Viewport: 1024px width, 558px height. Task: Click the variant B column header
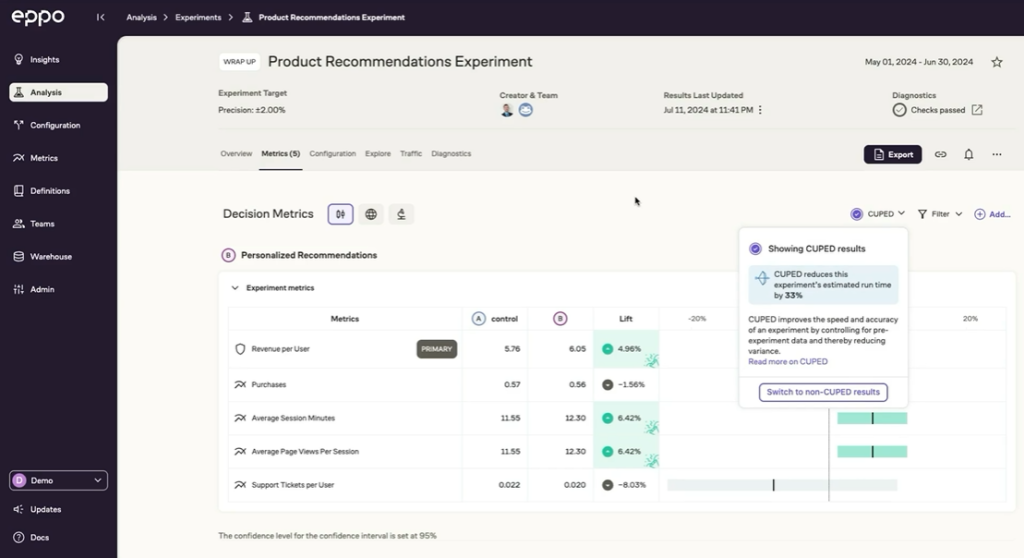coord(560,319)
